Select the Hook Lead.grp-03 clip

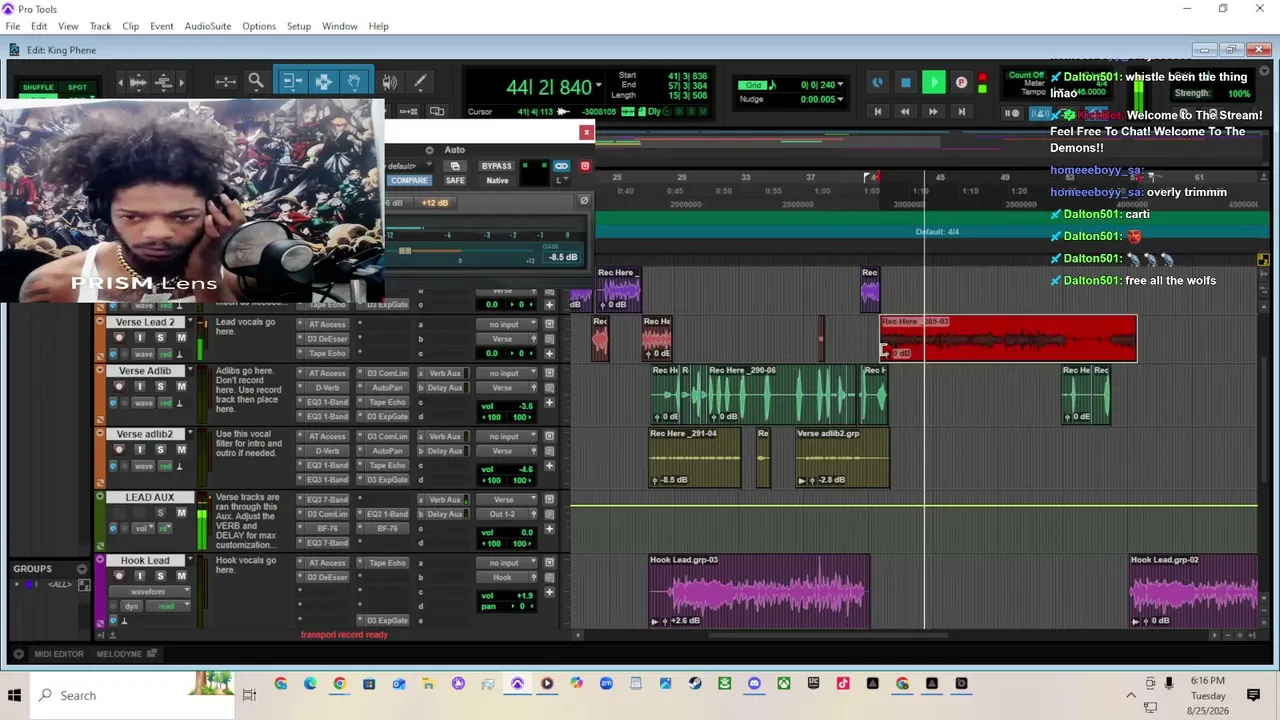pos(759,591)
